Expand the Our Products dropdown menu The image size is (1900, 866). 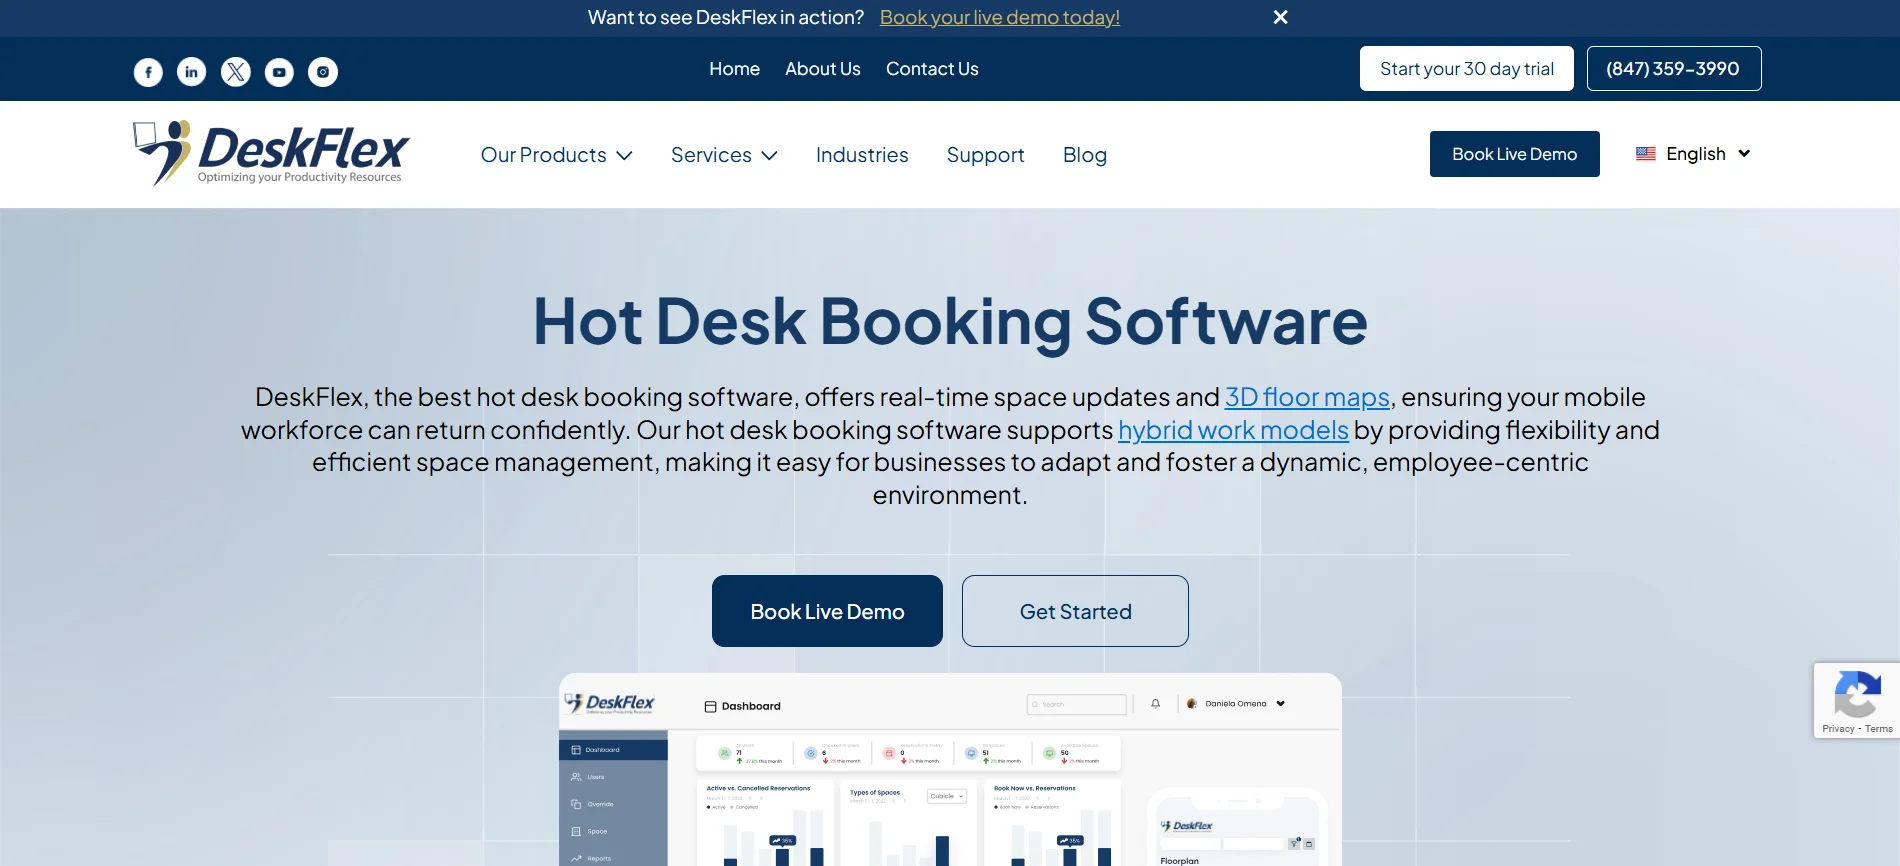pyautogui.click(x=556, y=155)
